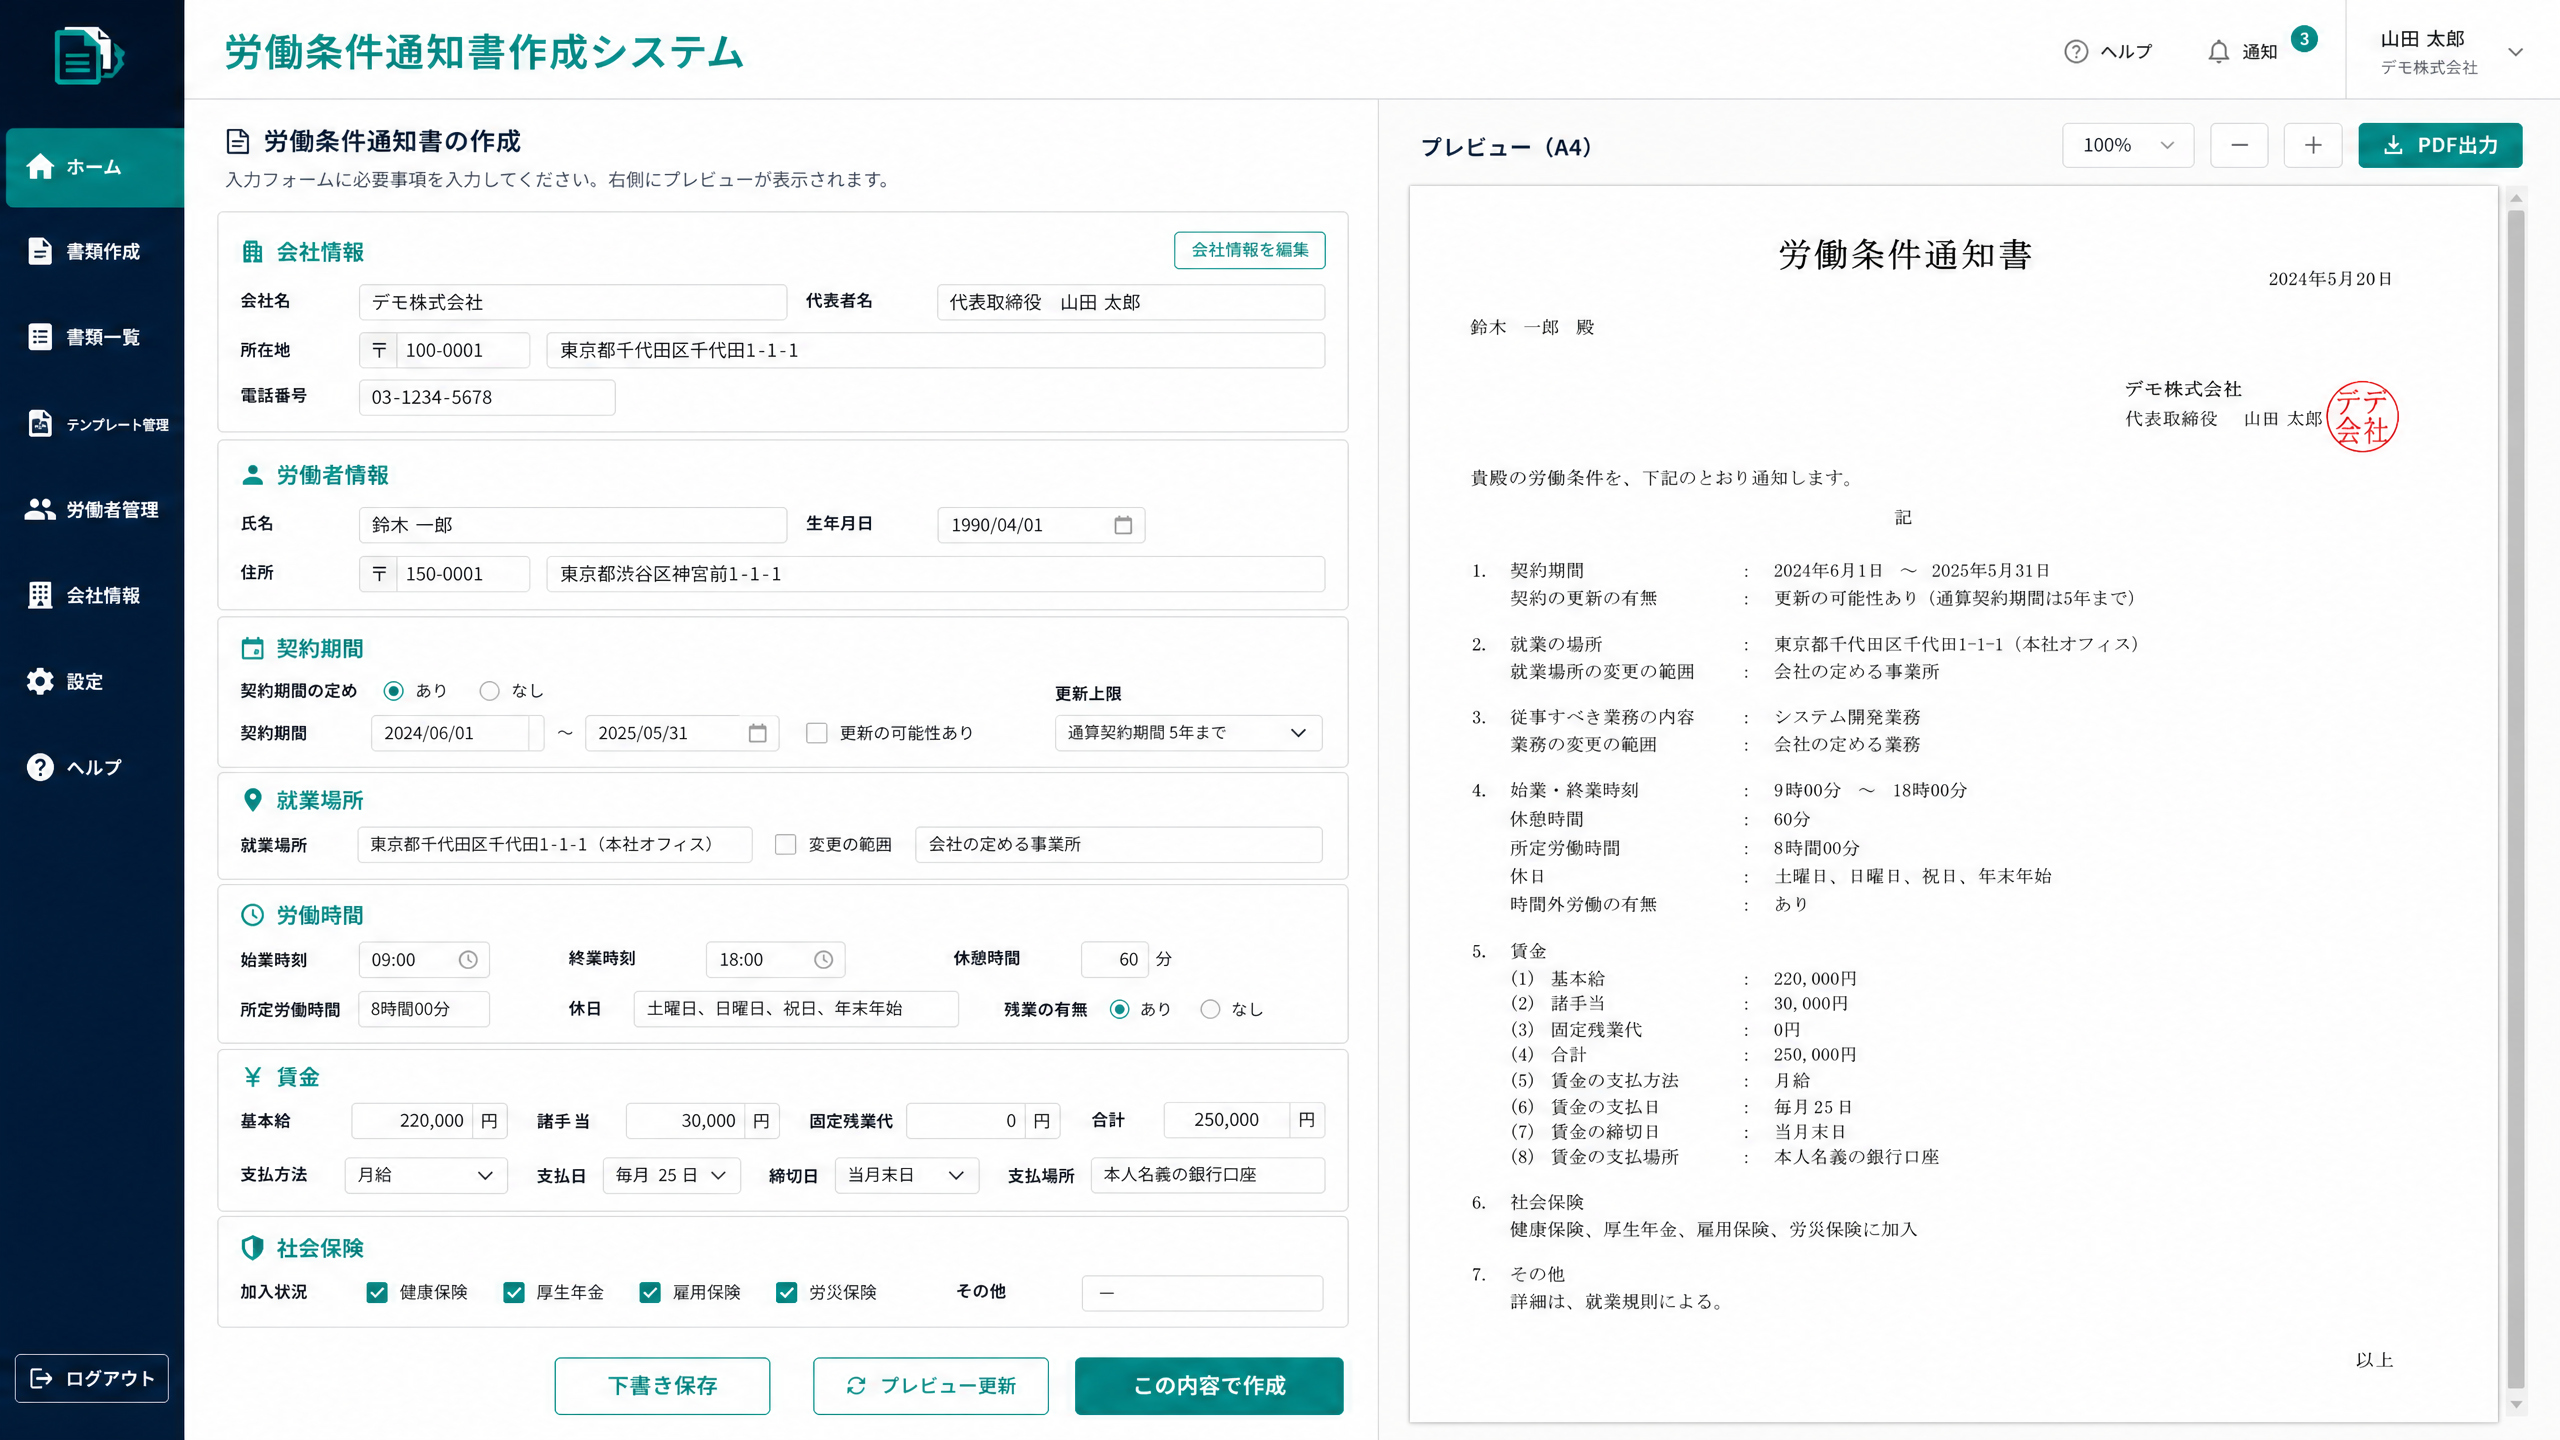Click the 賃金 yen section icon
This screenshot has width=2560, height=1440.
click(x=252, y=1077)
